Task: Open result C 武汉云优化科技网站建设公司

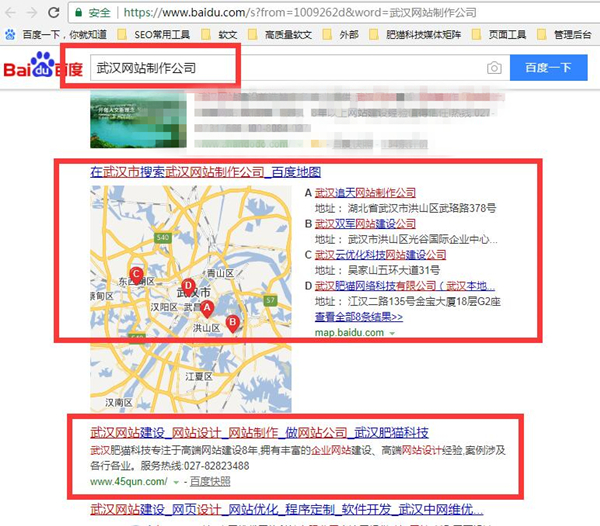Action: point(380,255)
